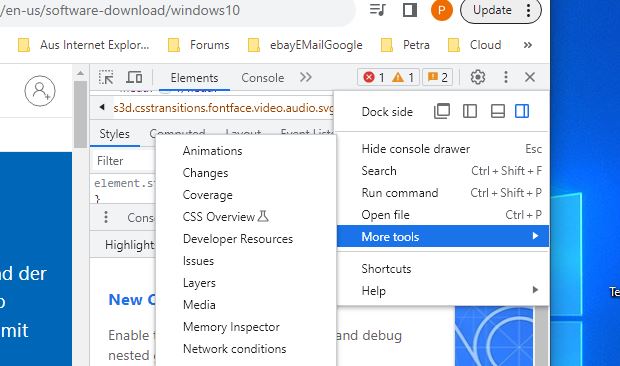Open the Chrome side panel icon

pos(410,10)
